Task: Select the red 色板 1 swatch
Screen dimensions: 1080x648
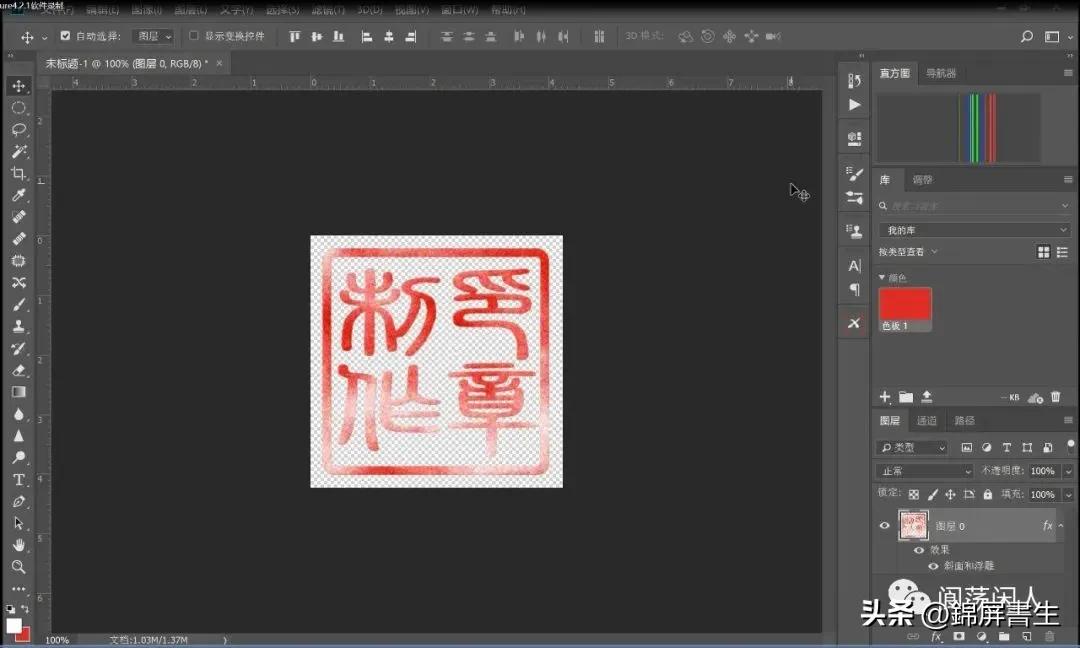Action: tap(904, 305)
